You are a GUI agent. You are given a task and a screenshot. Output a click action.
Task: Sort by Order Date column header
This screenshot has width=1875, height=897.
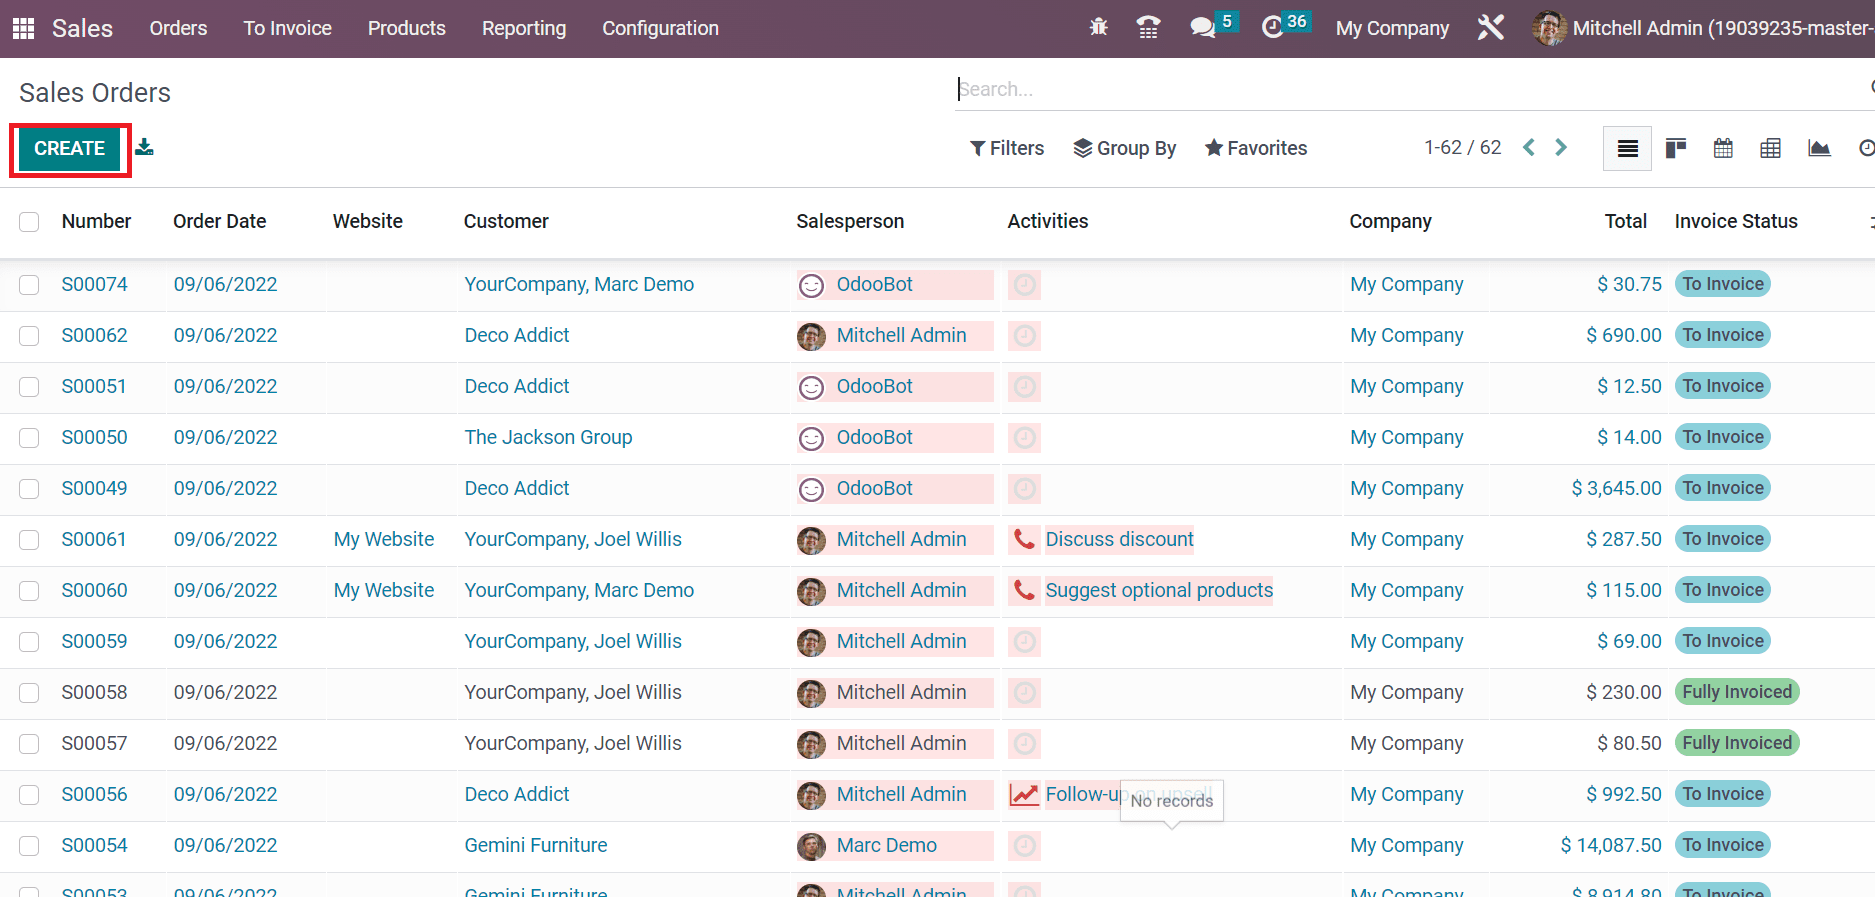220,222
